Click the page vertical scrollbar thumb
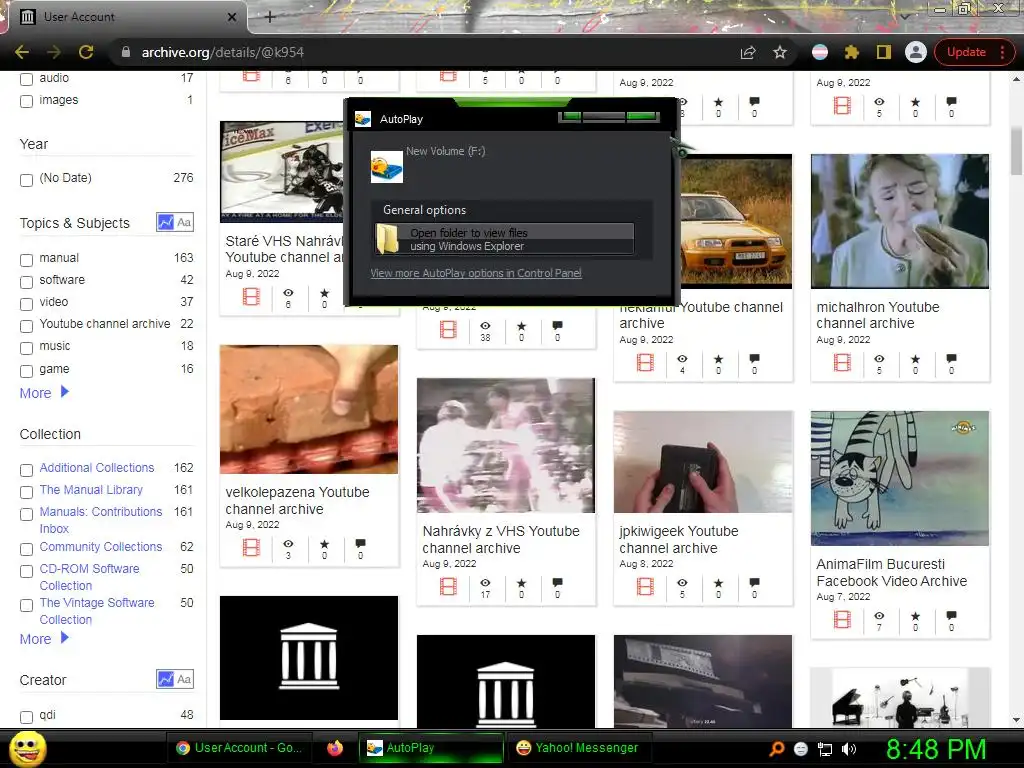This screenshot has width=1024, height=768. tap(1016, 152)
